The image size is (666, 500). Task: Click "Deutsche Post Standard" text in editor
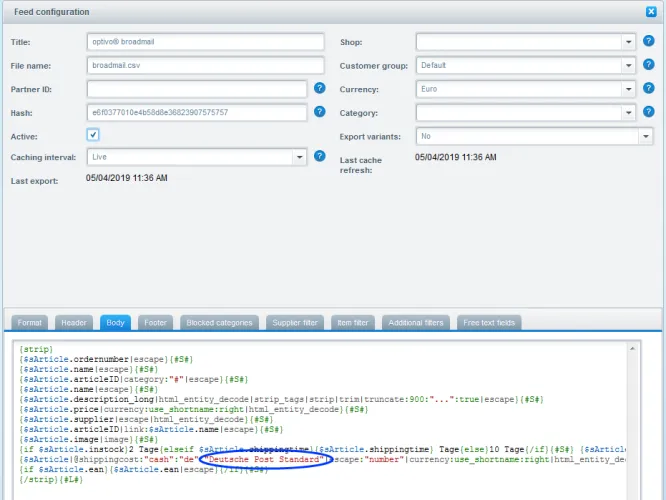pos(264,459)
